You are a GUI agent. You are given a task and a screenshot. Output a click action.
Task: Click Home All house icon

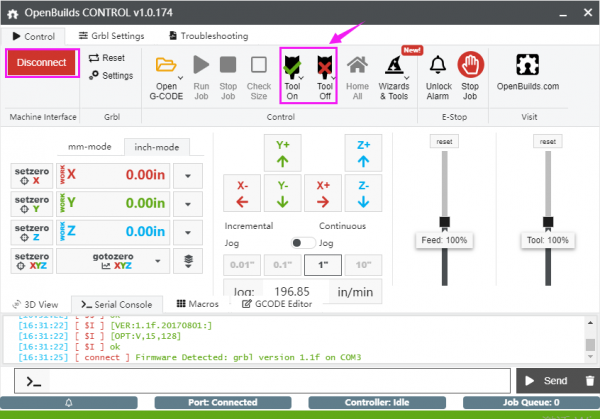tap(357, 65)
